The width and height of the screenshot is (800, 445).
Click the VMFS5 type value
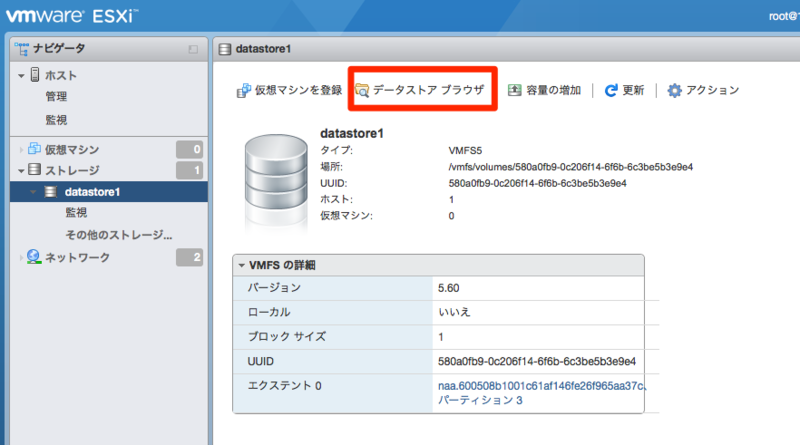pos(465,151)
